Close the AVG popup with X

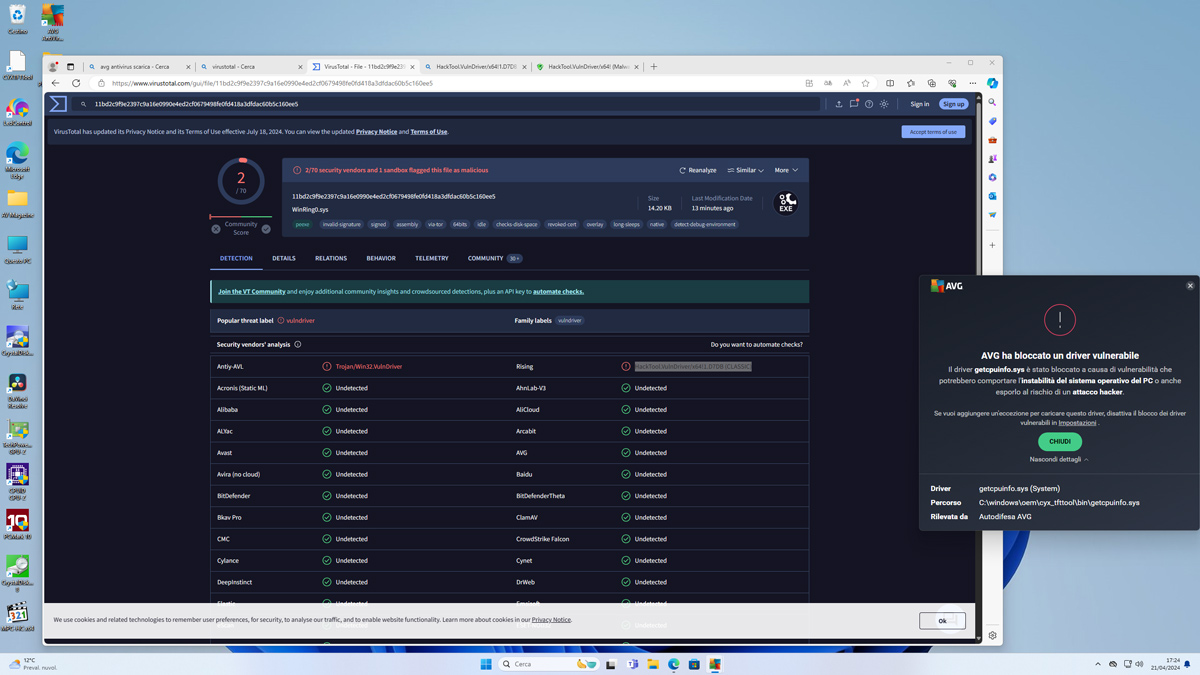point(1190,286)
